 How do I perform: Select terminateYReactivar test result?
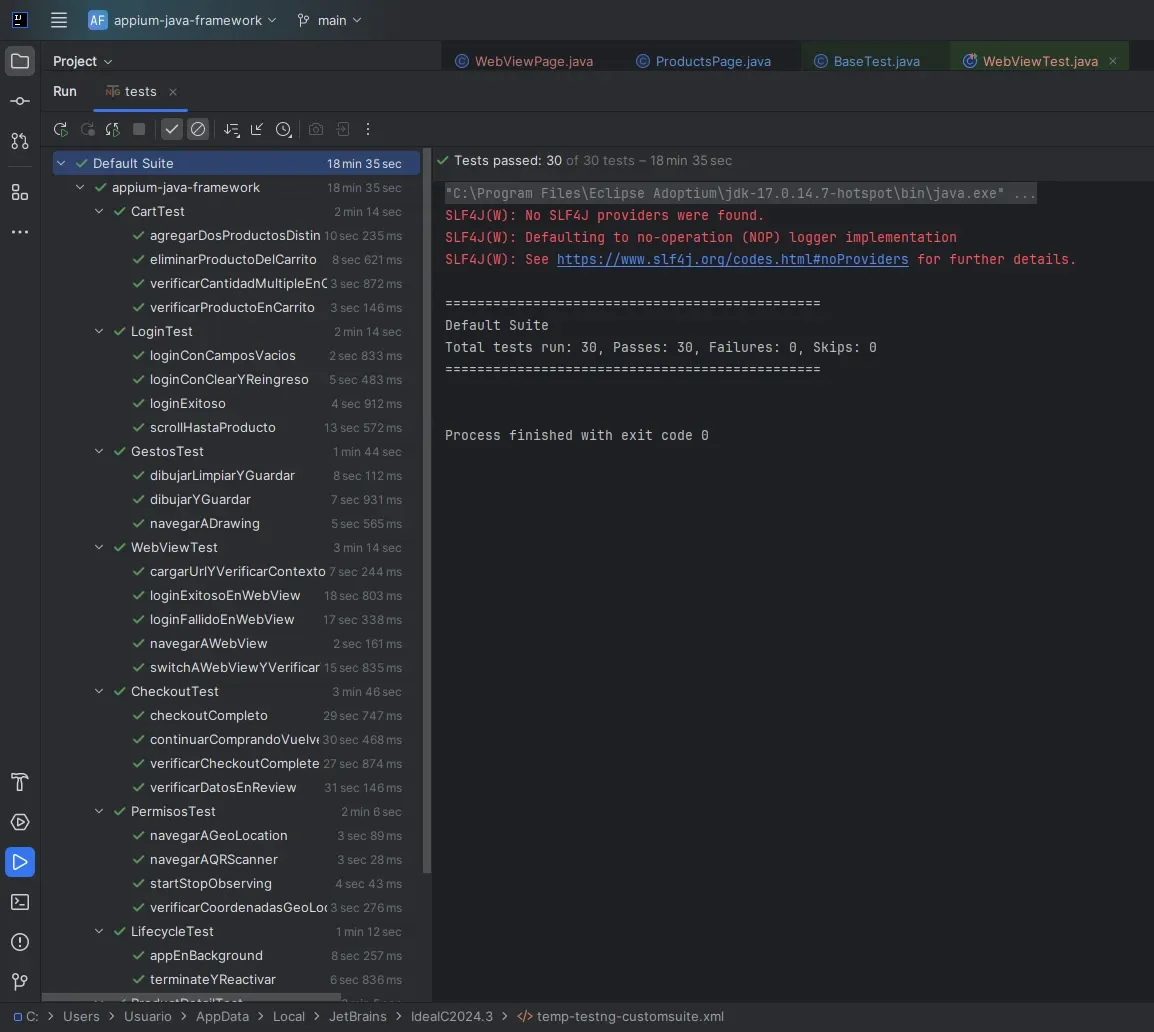coord(236,979)
